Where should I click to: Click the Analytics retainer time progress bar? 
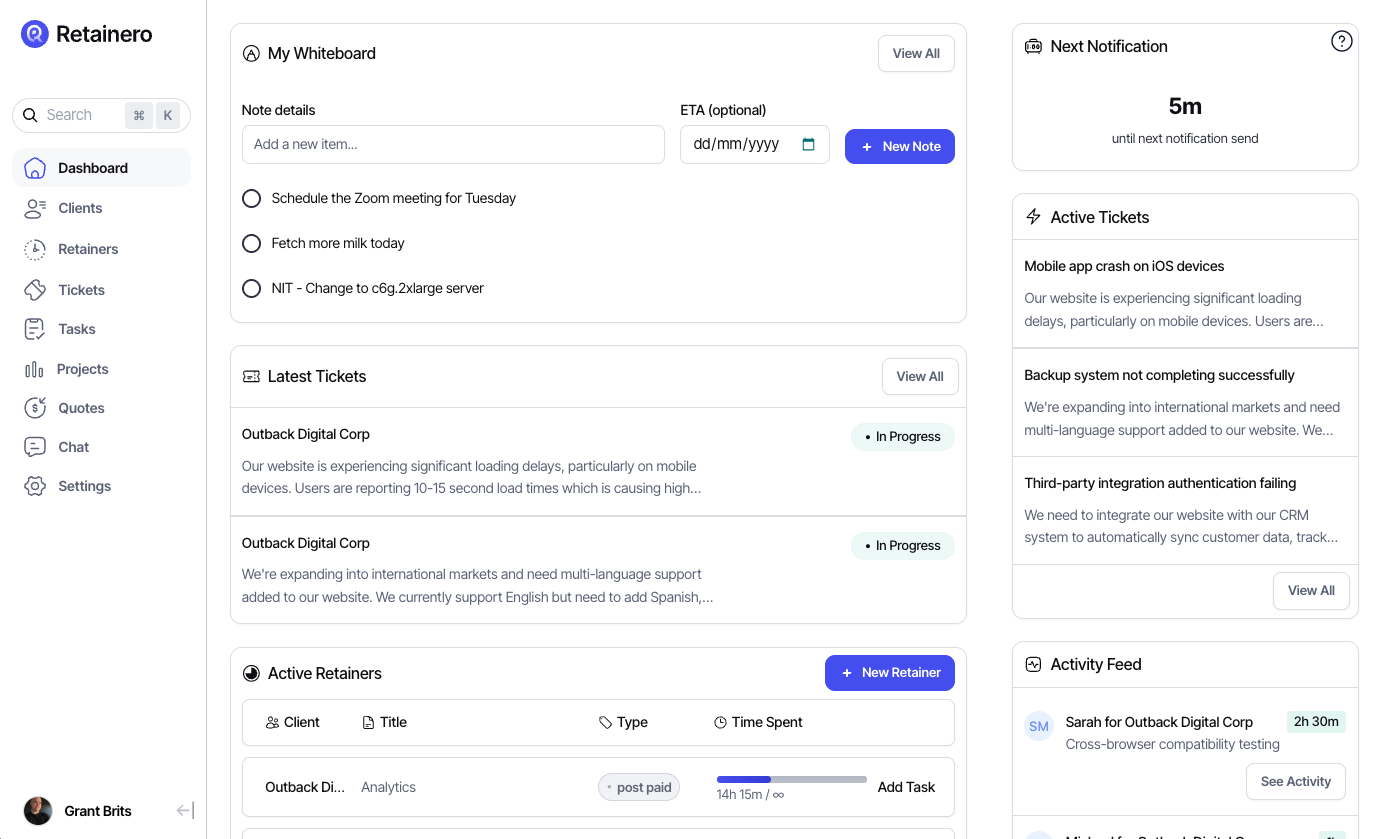[x=791, y=779]
